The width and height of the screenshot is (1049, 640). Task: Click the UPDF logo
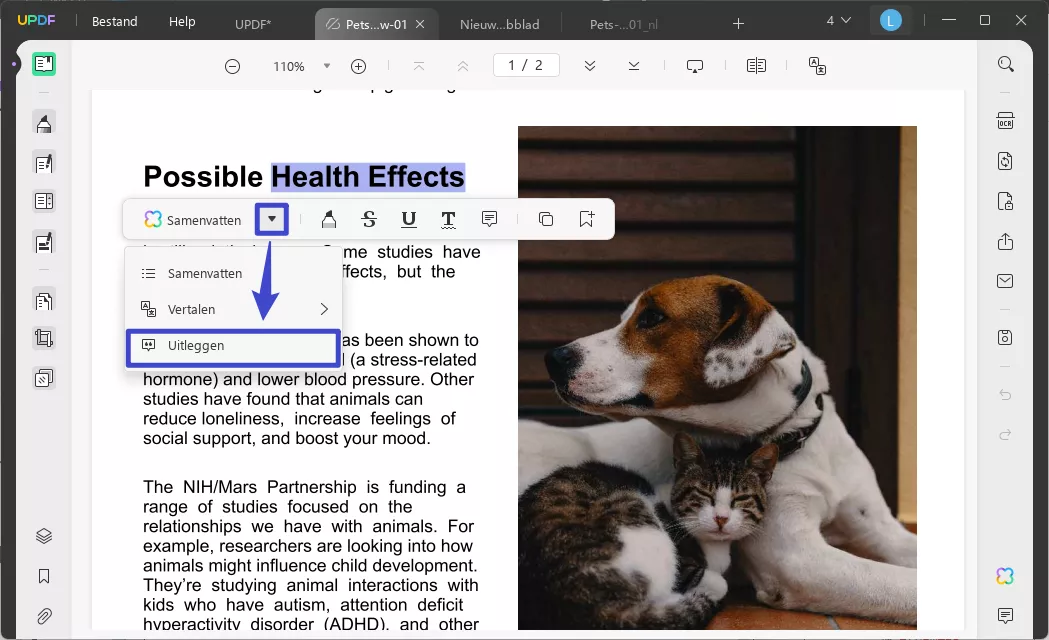click(x=36, y=20)
